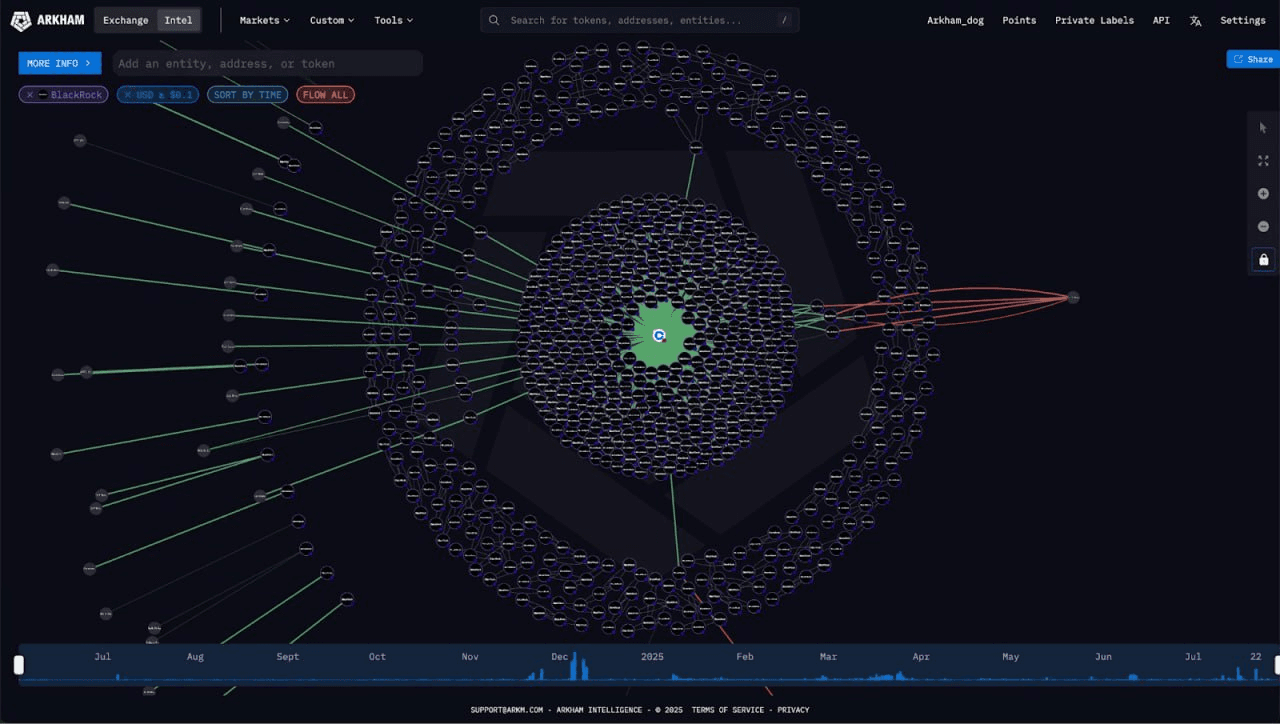Open the language translation menu icon

pos(1195,20)
